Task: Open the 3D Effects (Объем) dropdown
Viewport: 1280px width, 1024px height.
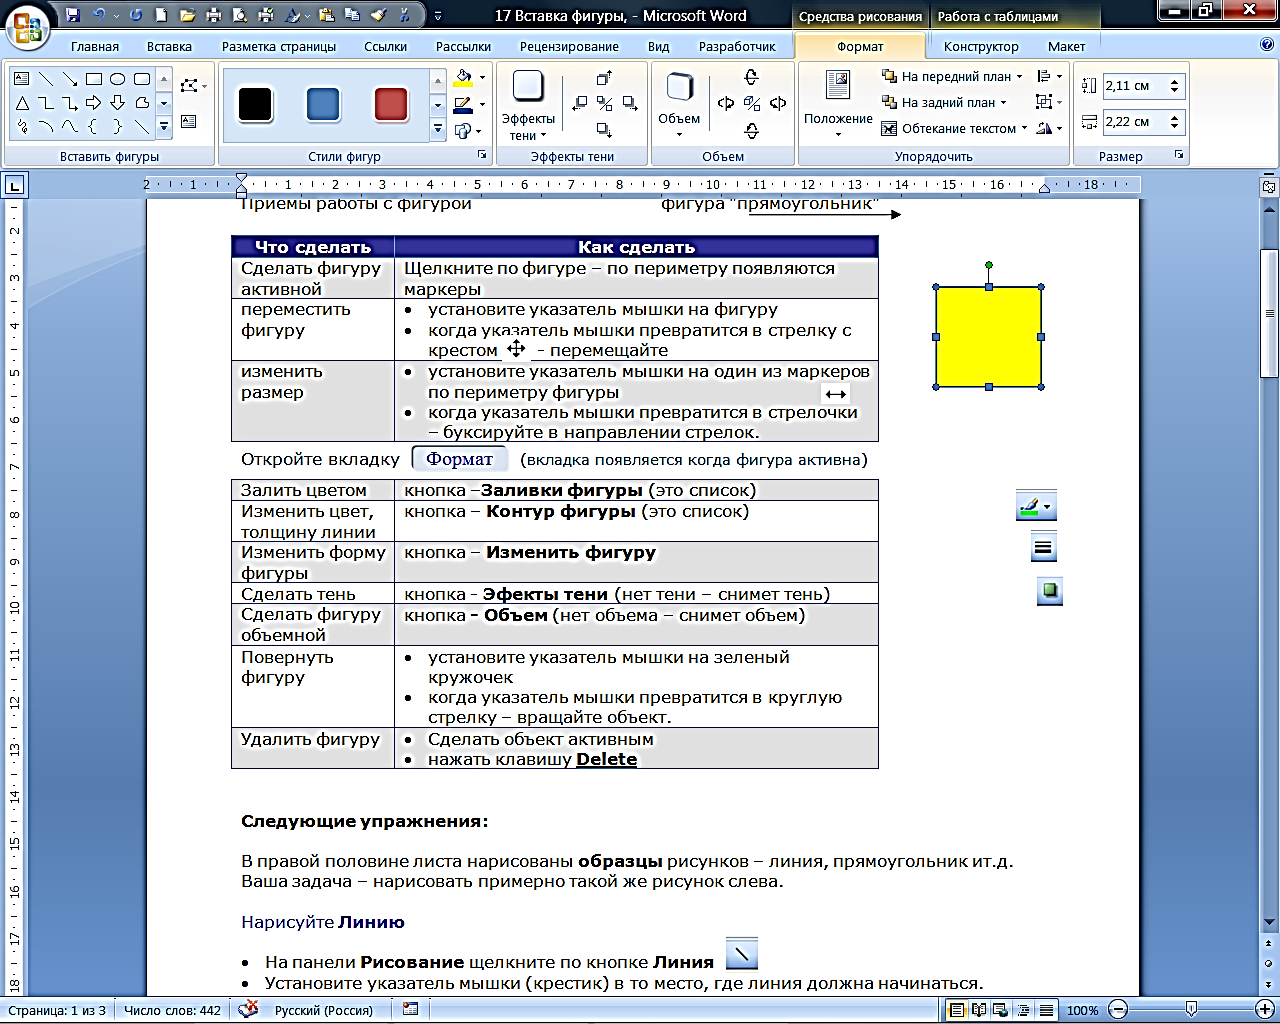Action: coord(679,106)
